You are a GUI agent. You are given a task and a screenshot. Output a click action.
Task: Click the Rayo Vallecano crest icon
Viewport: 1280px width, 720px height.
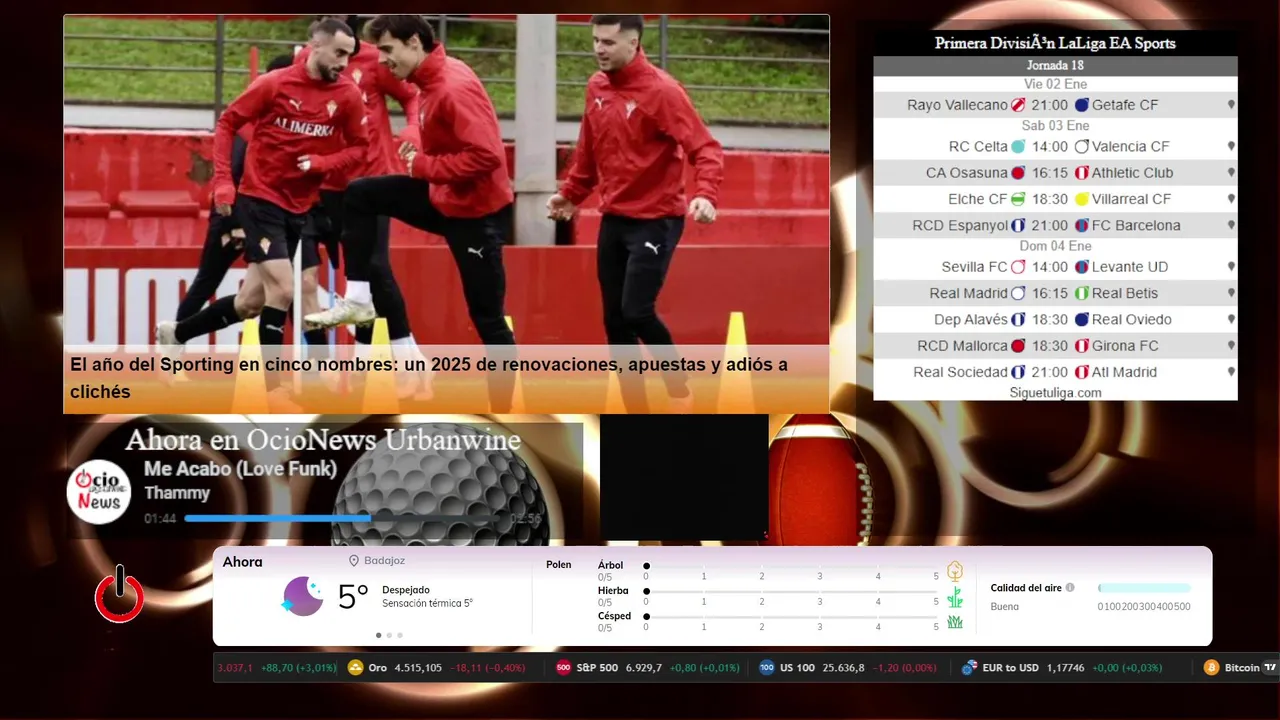click(x=1018, y=105)
